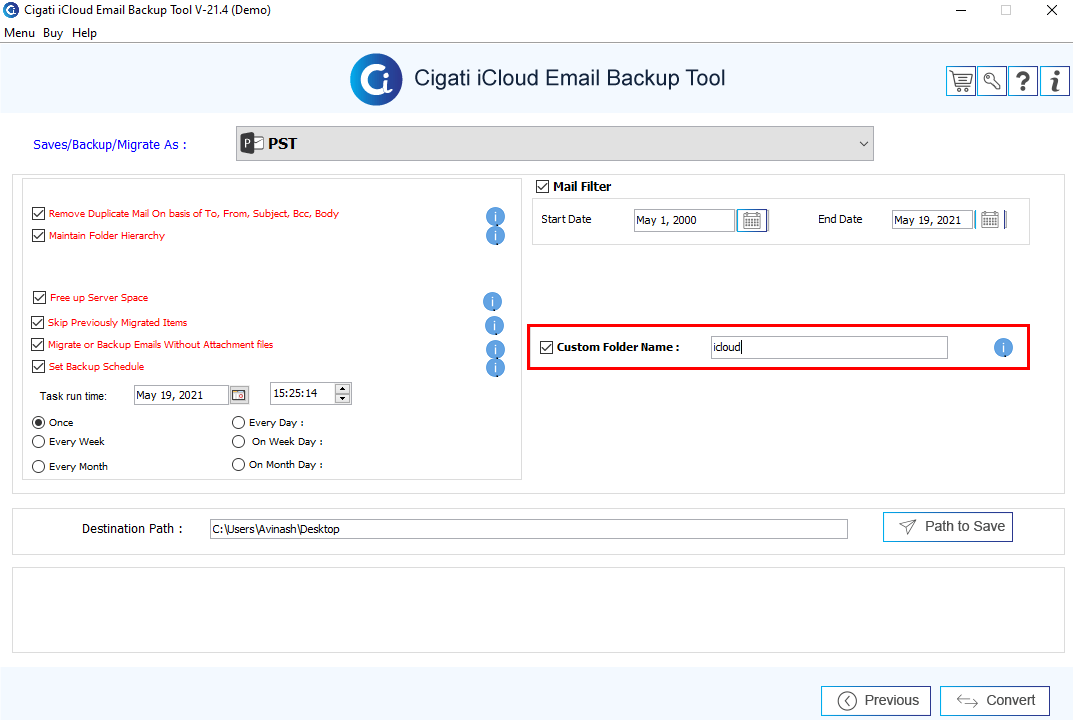The width and height of the screenshot is (1073, 720).
Task: Choose On Week Day option
Action: click(238, 441)
